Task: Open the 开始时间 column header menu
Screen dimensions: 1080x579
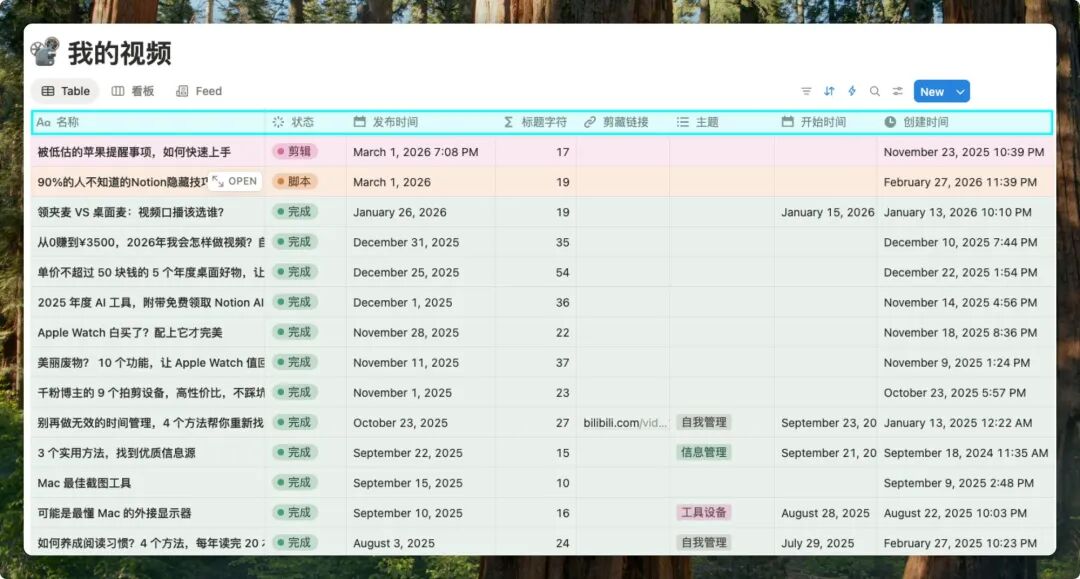Action: point(826,122)
